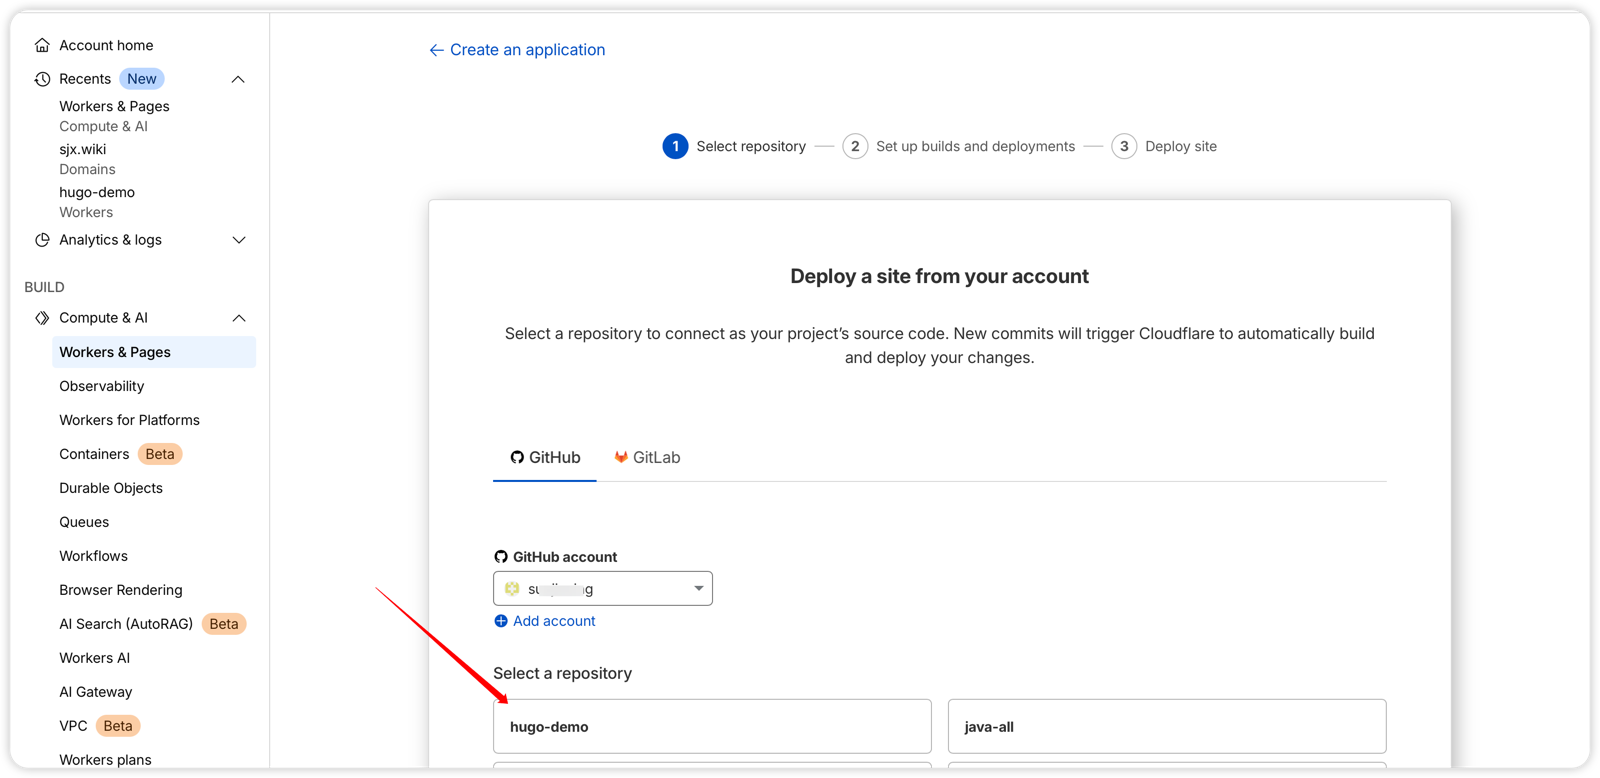Viewport: 1600px width, 778px height.
Task: Click the GitLab fox logo icon
Action: pyautogui.click(x=621, y=457)
